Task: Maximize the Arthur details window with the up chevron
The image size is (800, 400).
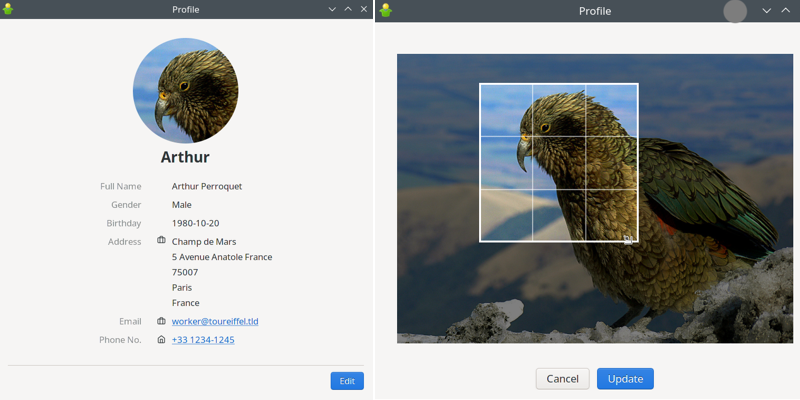Action: (348, 9)
